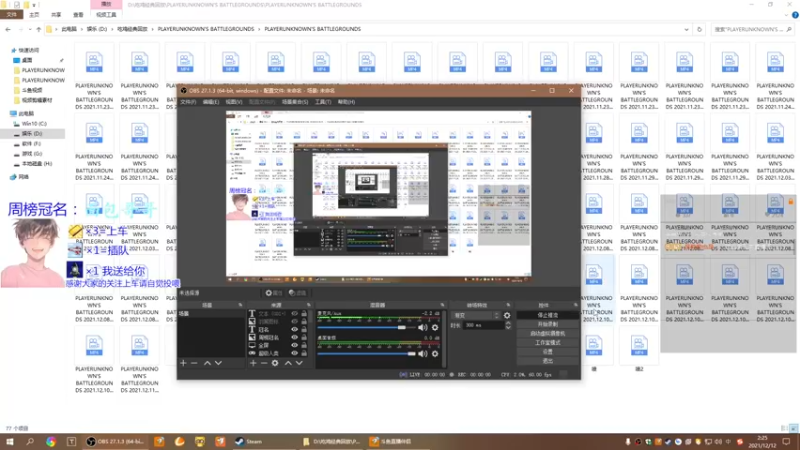800x450 pixels.
Task: Open taskbar search magnifier
Action: [x=30, y=441]
